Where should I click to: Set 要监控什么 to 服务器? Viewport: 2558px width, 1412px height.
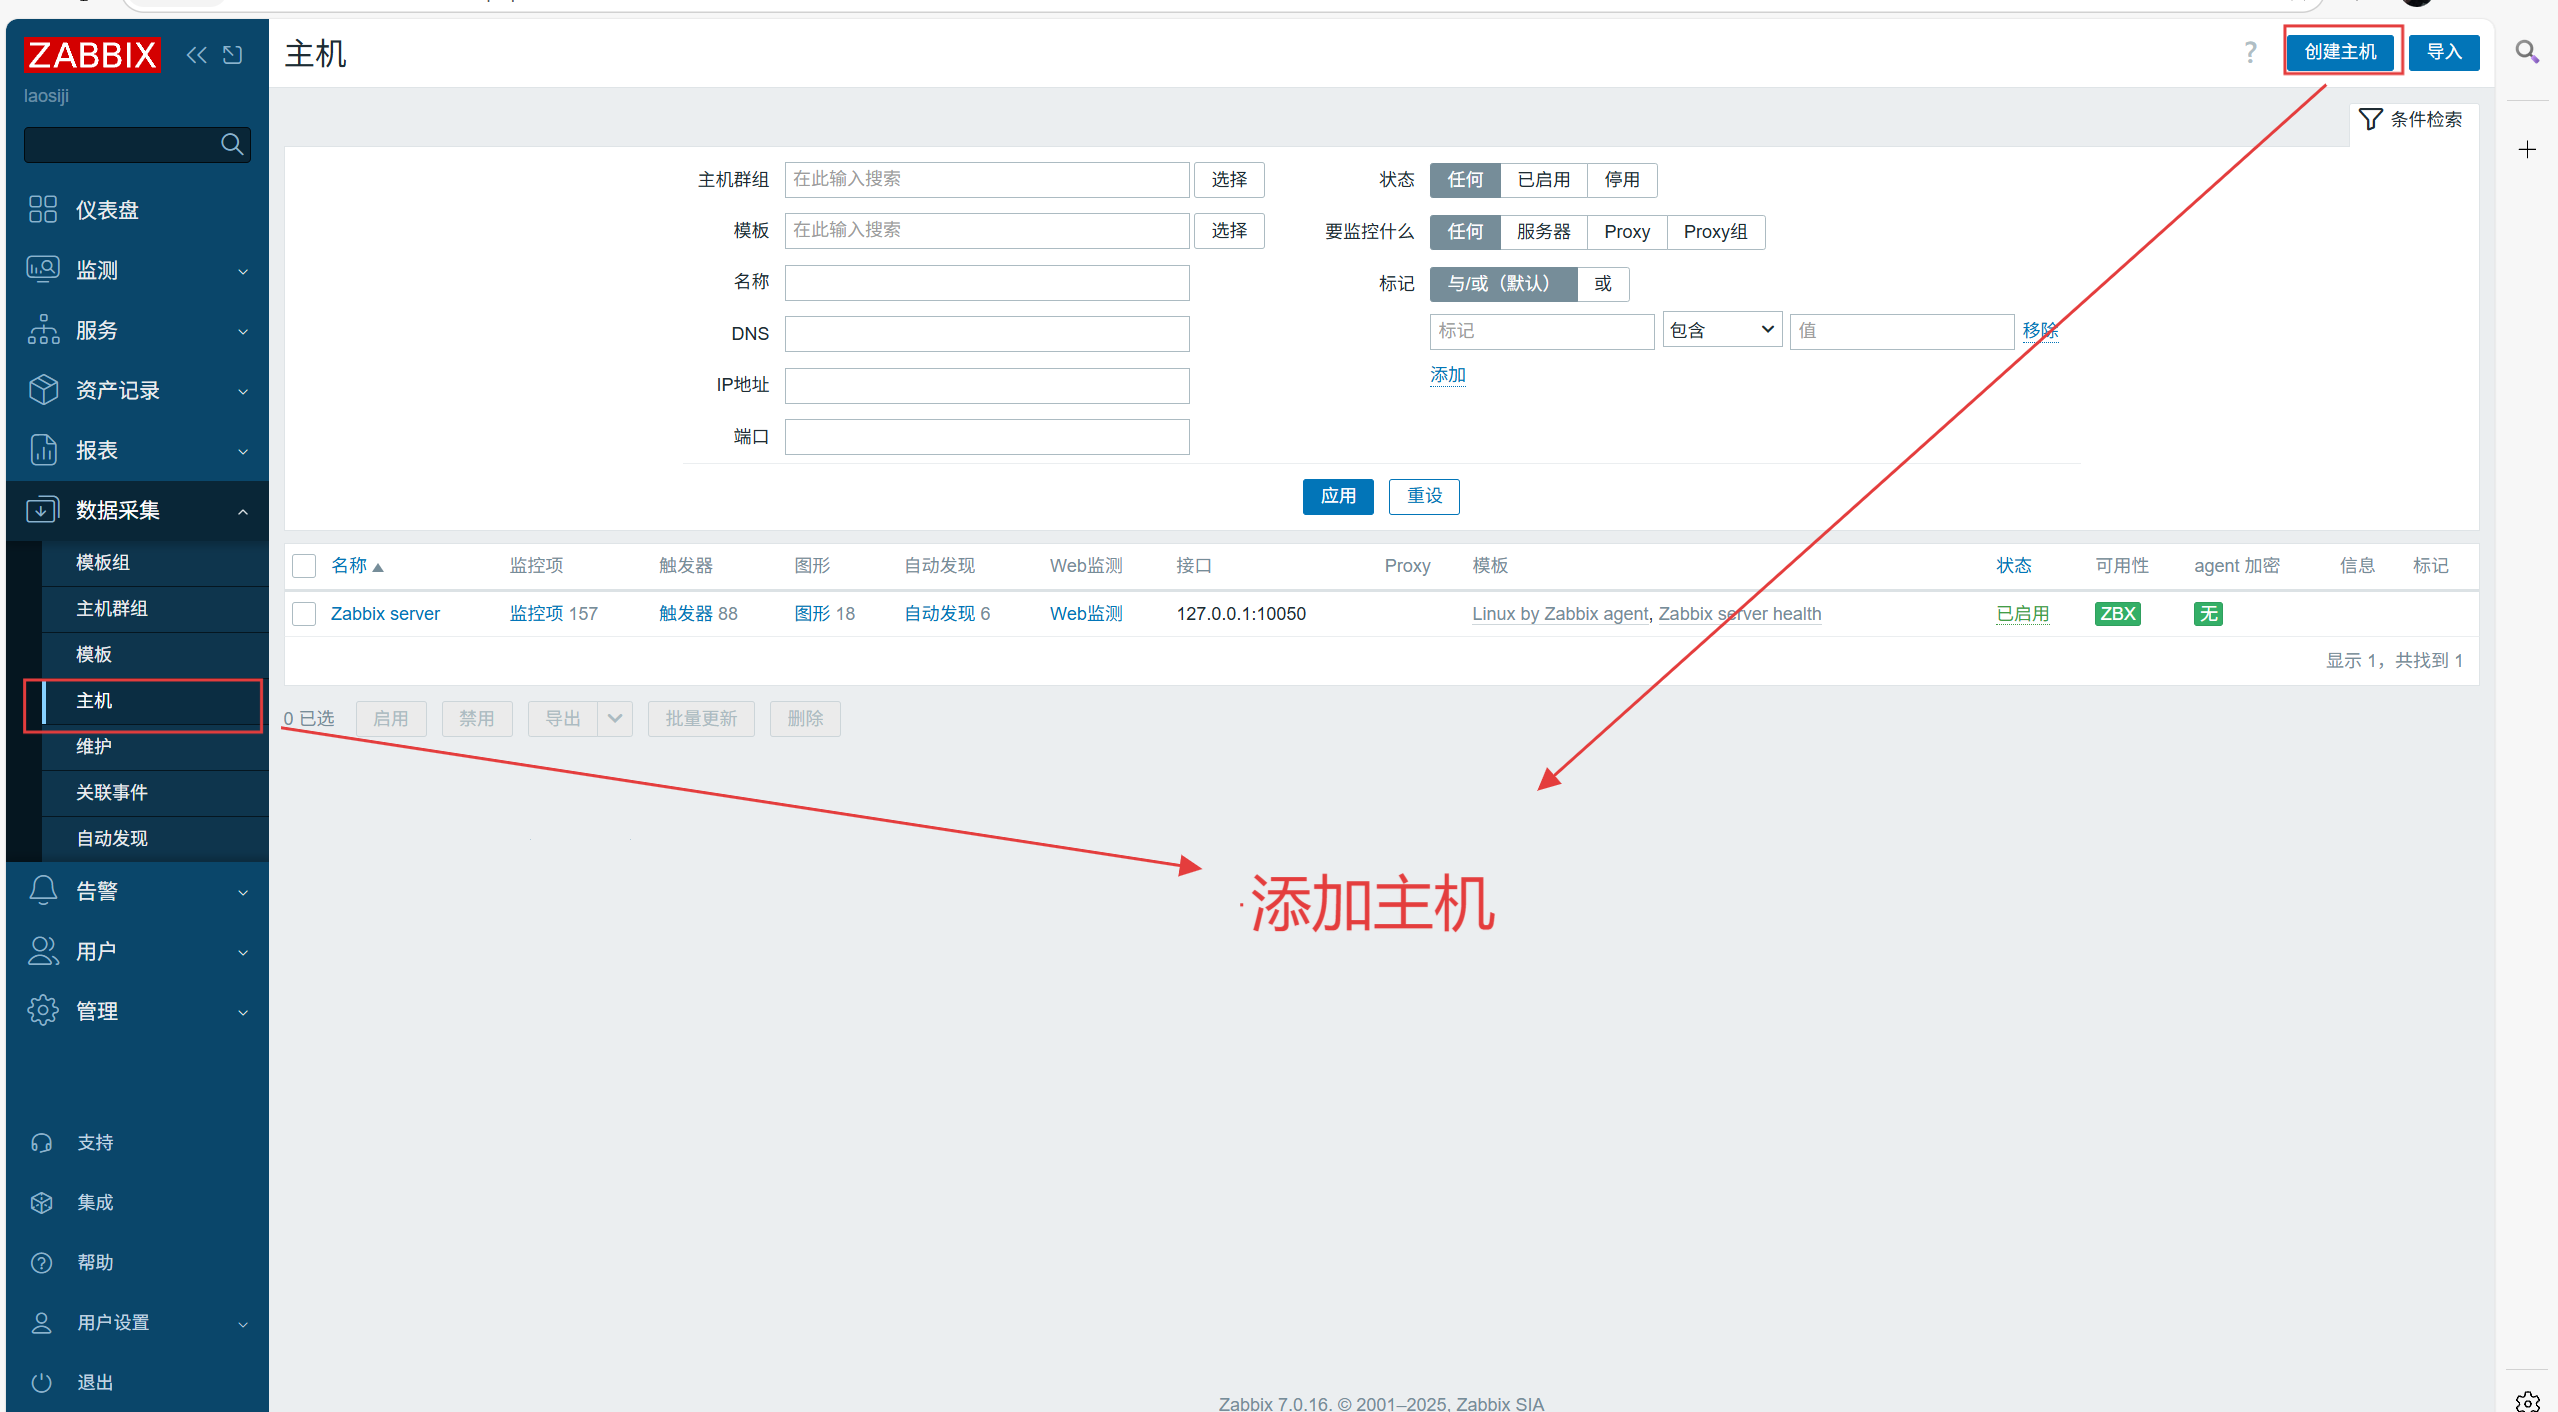(x=1543, y=232)
